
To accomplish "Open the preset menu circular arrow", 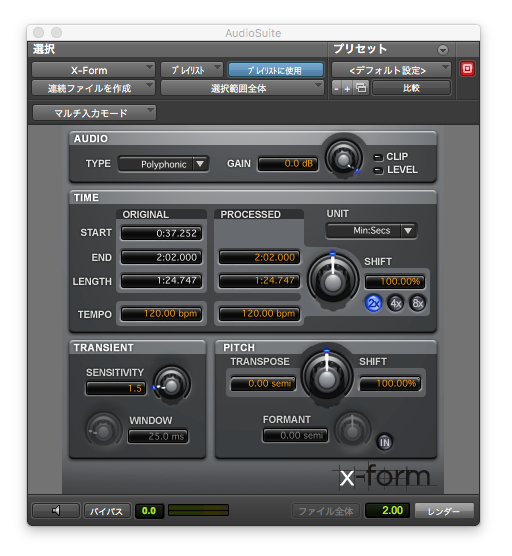I will pos(443,50).
